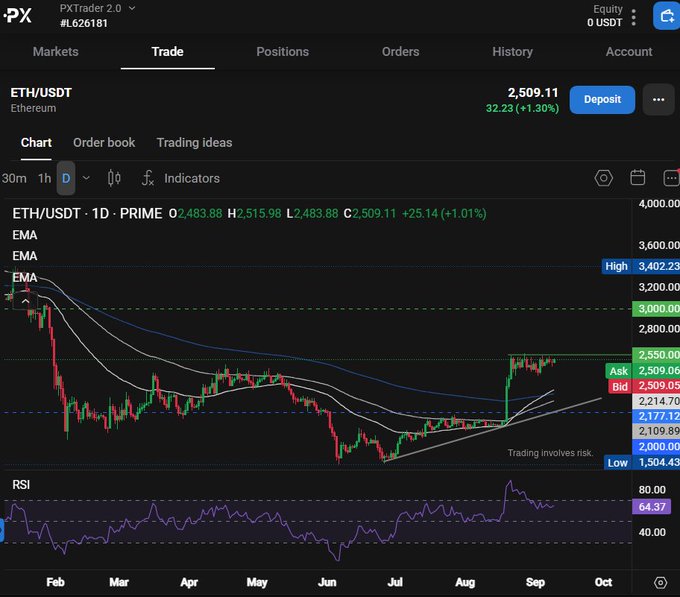Viewport: 680px width, 597px height.
Task: Open the calendar date range icon
Action: tap(638, 178)
